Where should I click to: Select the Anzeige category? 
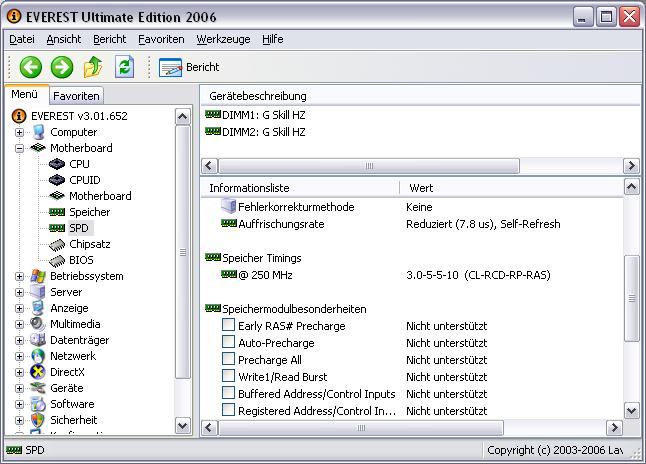pyautogui.click(x=69, y=308)
